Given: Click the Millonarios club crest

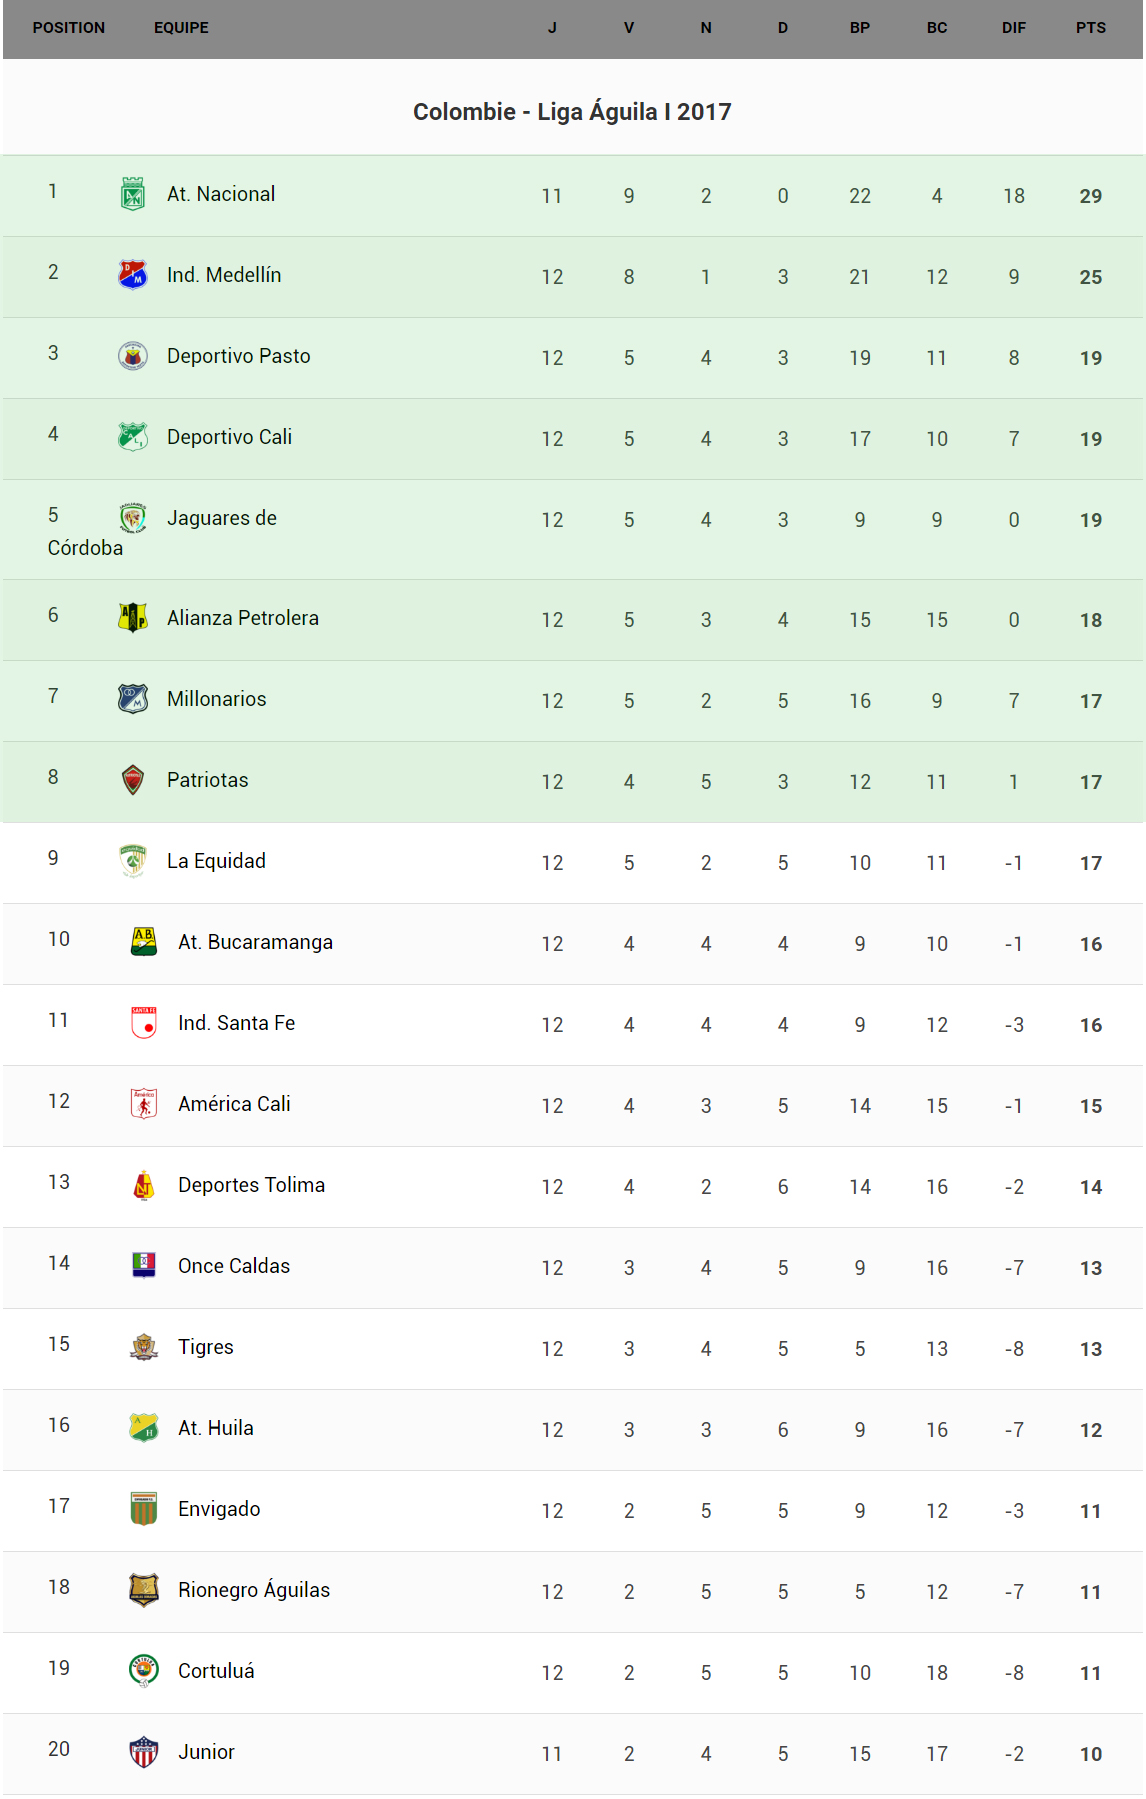Looking at the screenshot, I should 133,699.
